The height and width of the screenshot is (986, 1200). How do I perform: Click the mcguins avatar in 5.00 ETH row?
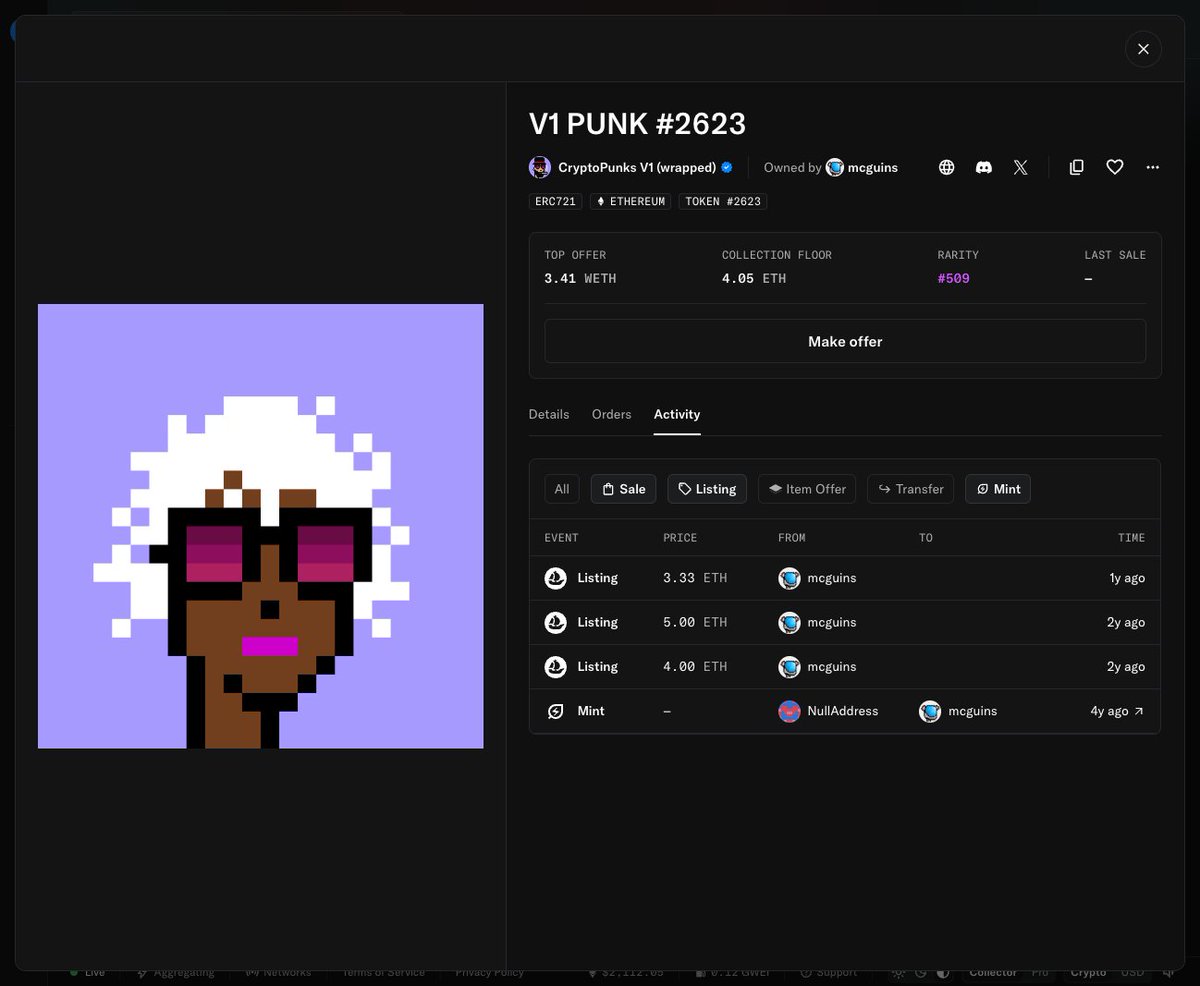789,622
